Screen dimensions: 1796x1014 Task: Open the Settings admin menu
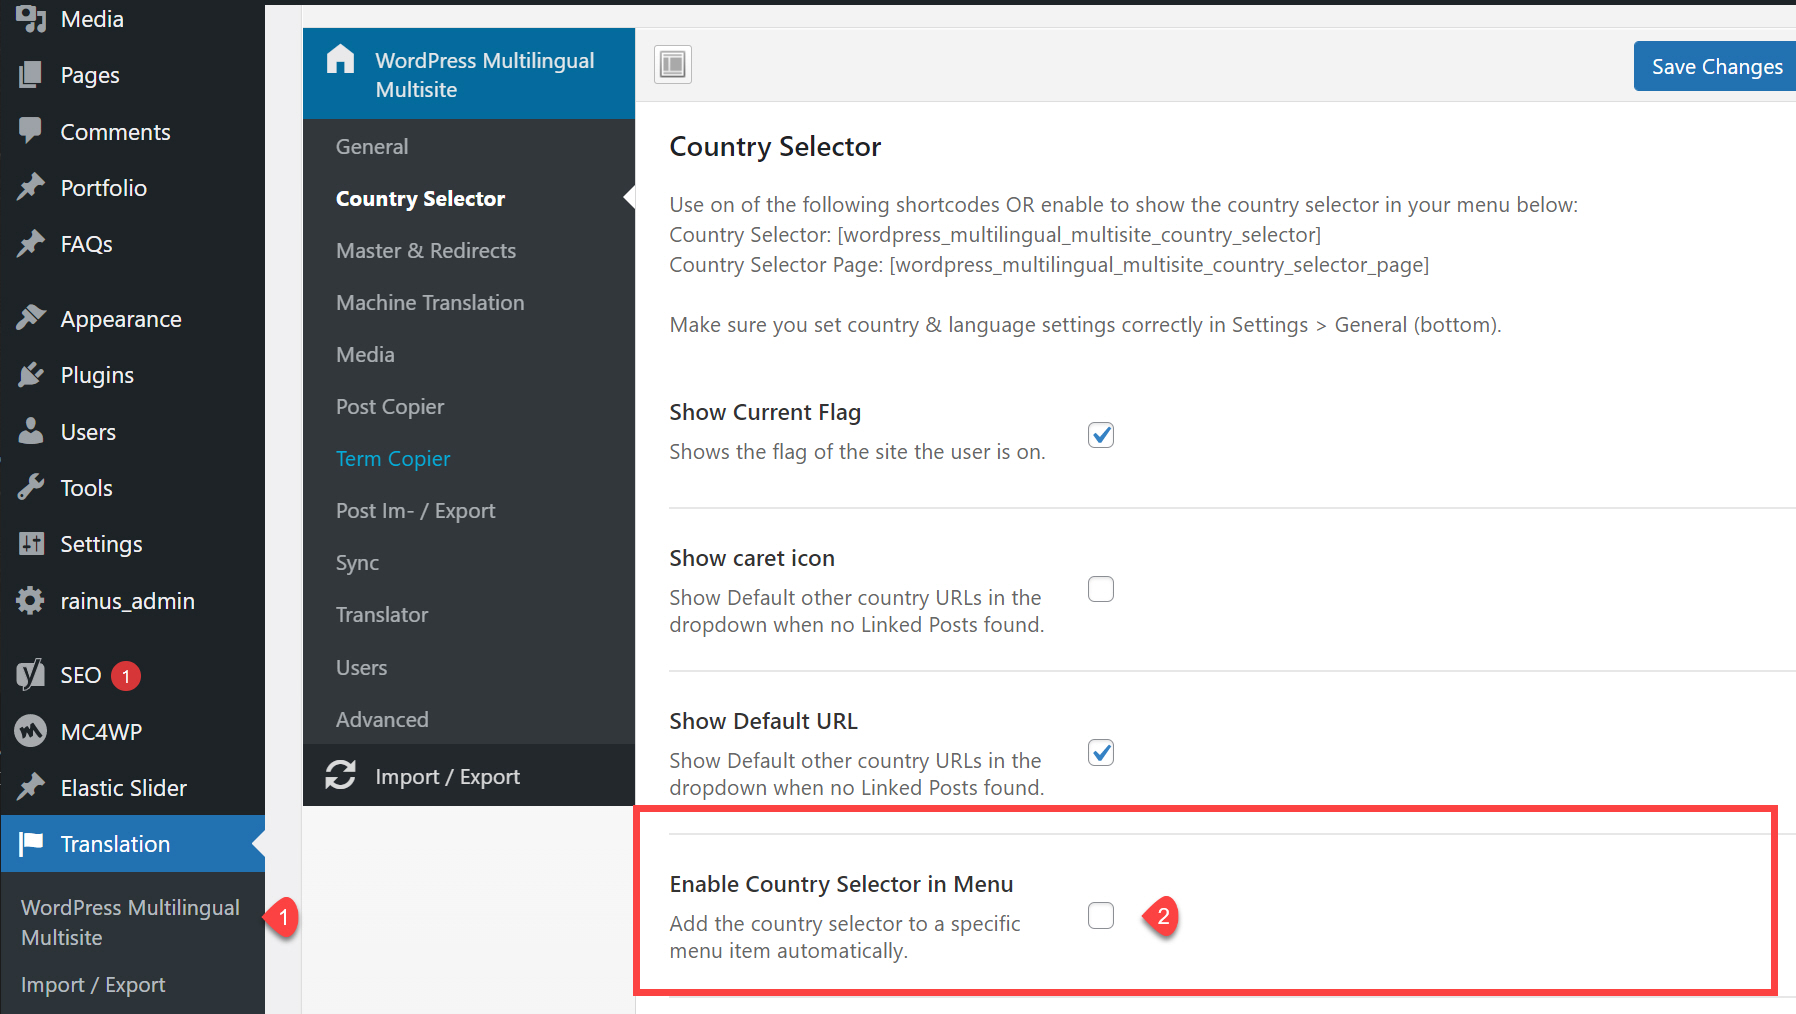coord(132,543)
